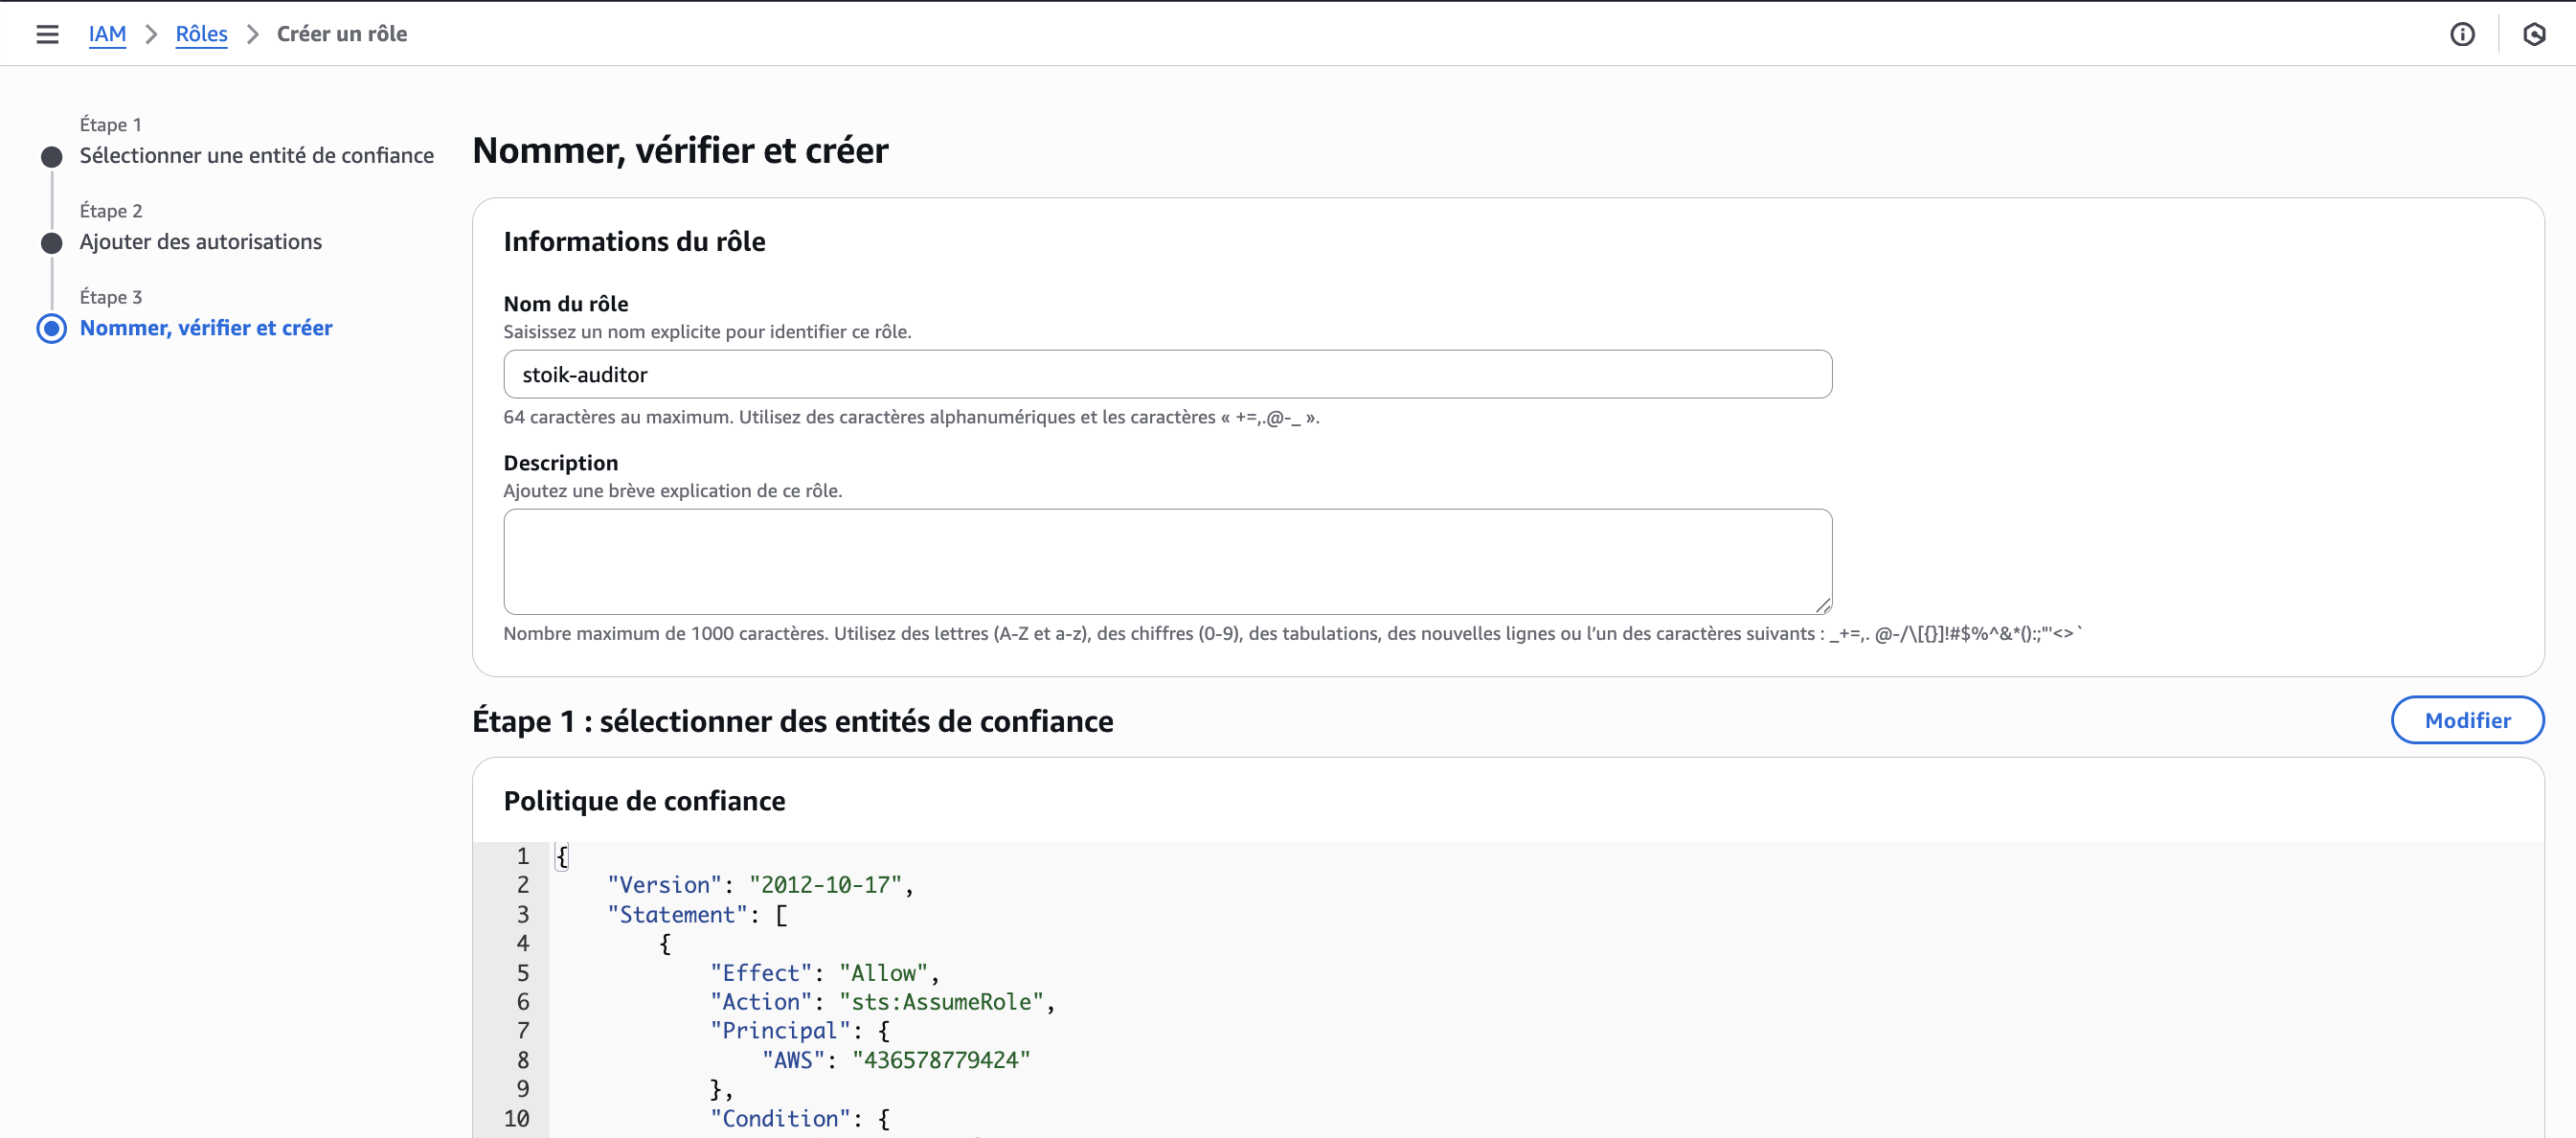Click the Étape 2 step indicator dot

pyautogui.click(x=52, y=243)
